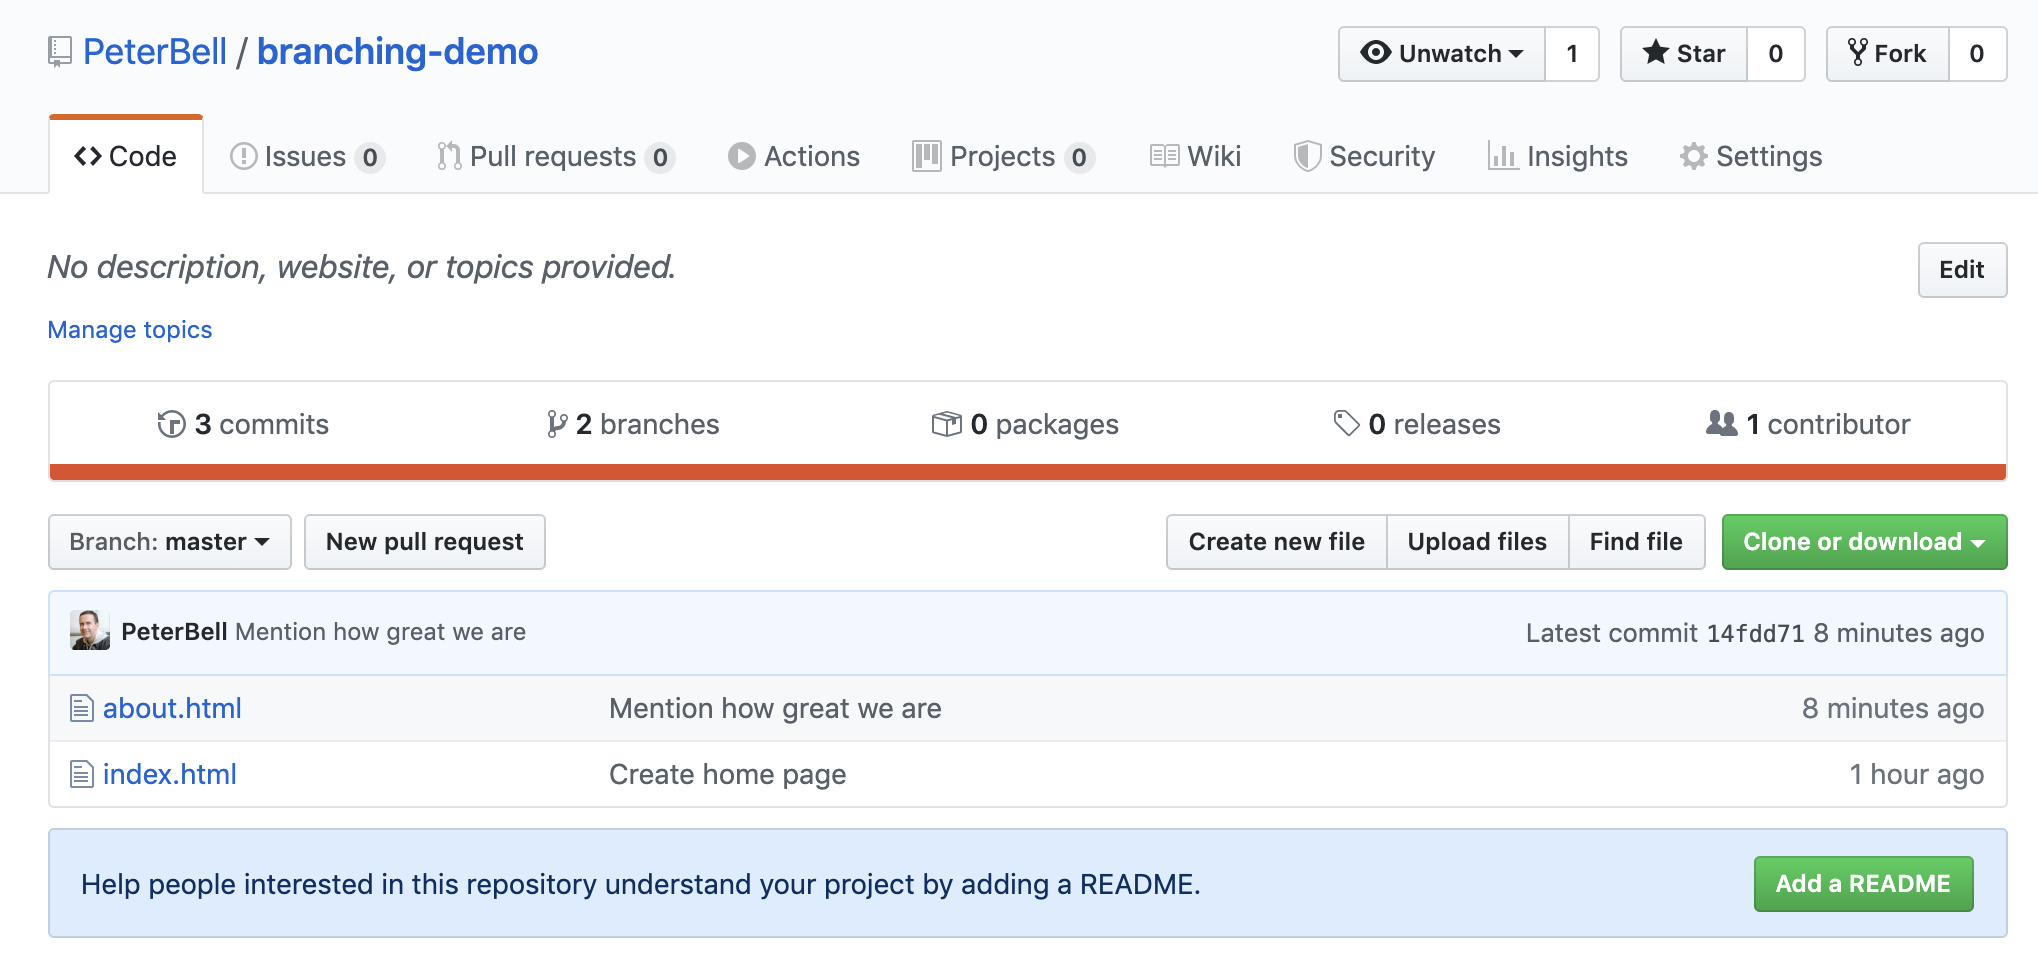Open the Security tab

[x=1364, y=157]
